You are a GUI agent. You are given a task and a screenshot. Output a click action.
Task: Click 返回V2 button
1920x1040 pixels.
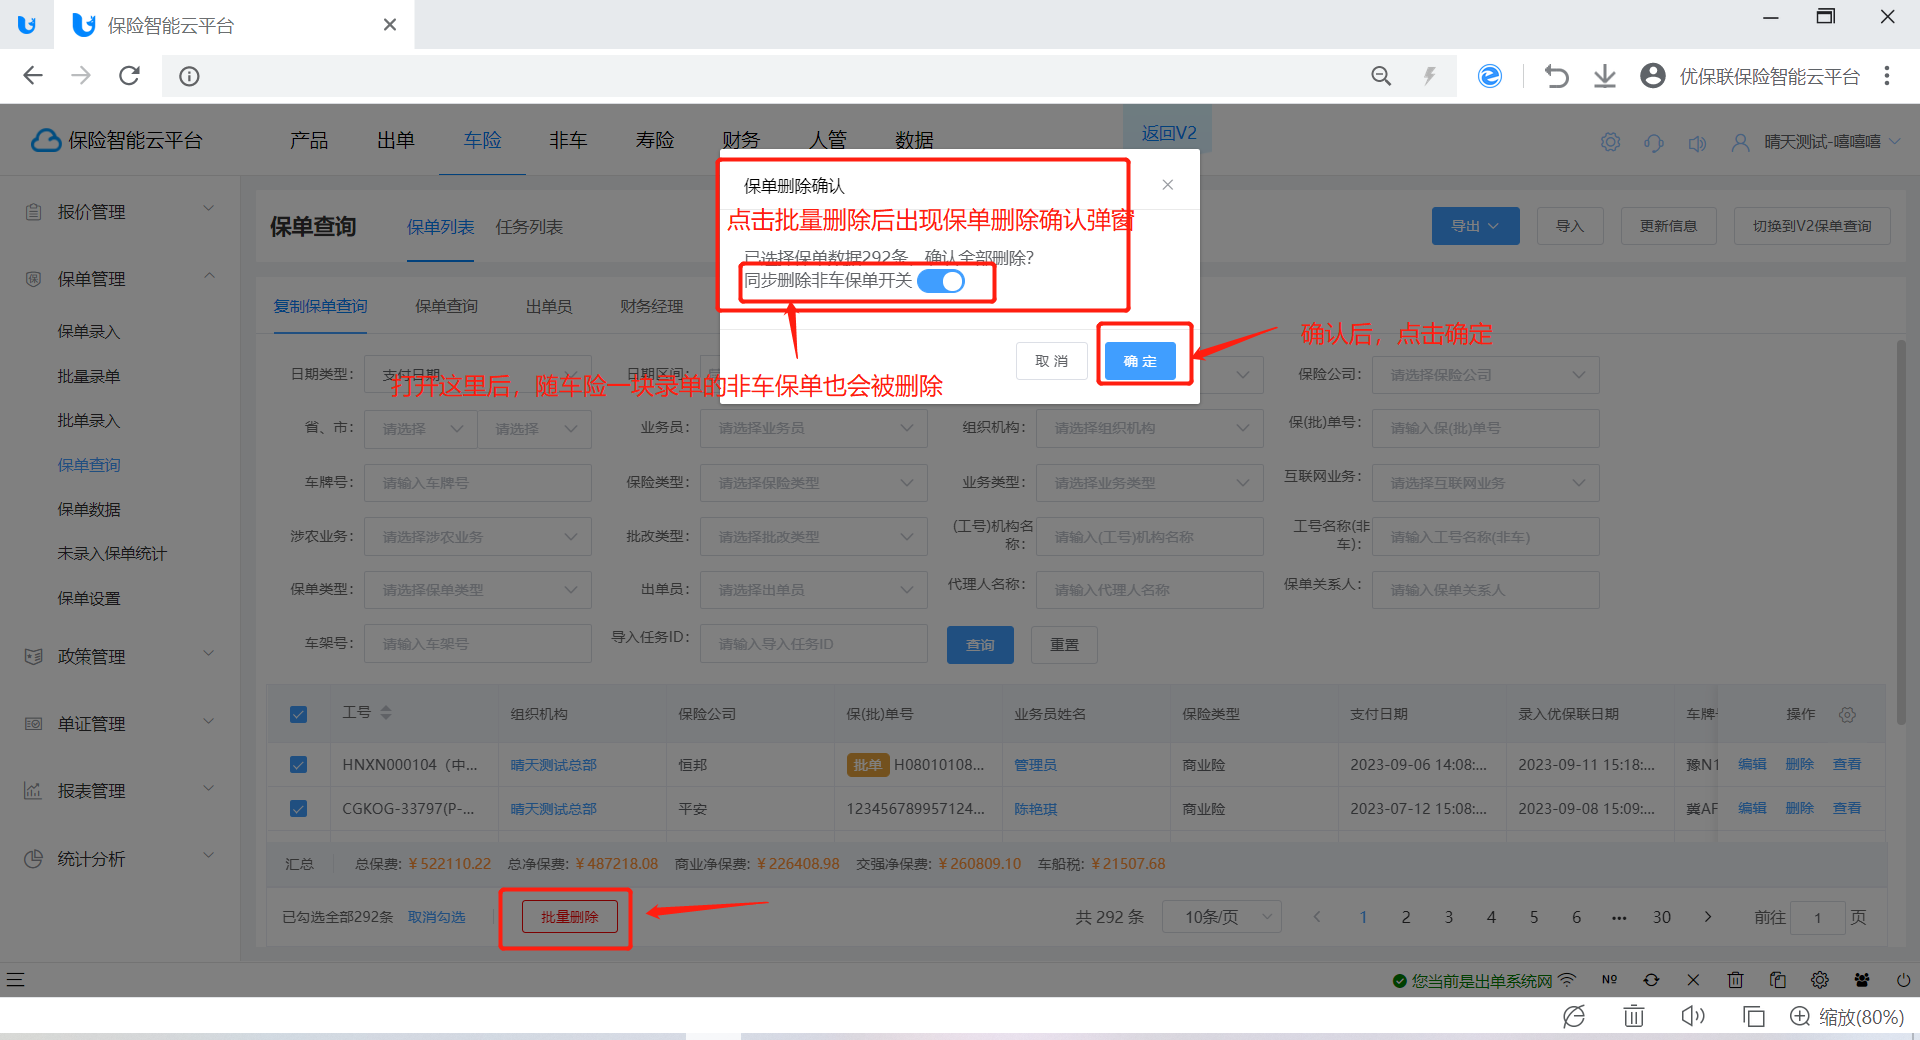(x=1169, y=133)
